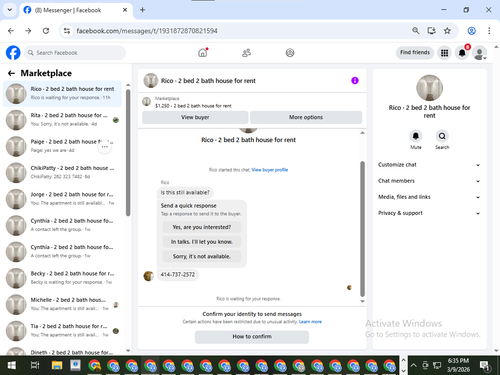Open a new browser tab

[142, 10]
